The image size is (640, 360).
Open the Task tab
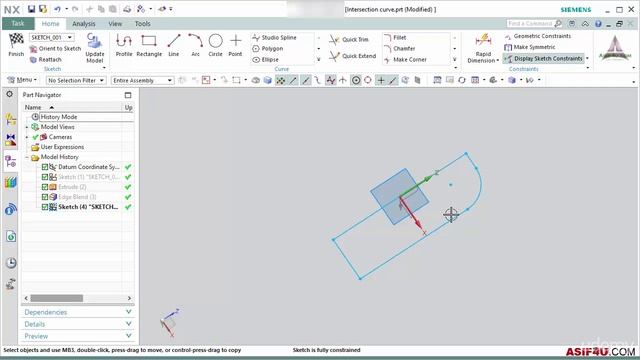[x=18, y=24]
